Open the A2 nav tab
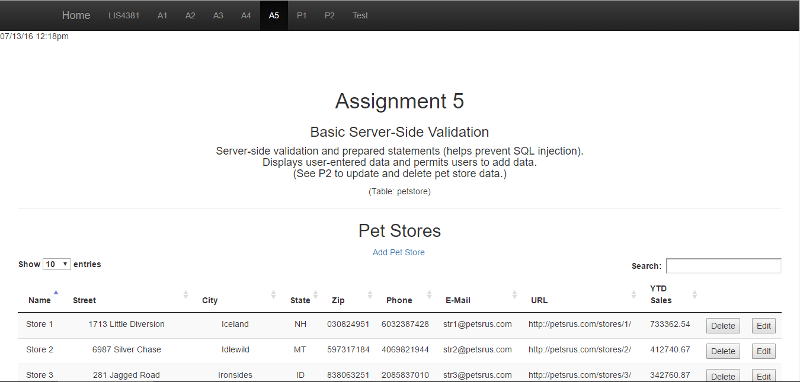The width and height of the screenshot is (800, 382). coord(190,15)
